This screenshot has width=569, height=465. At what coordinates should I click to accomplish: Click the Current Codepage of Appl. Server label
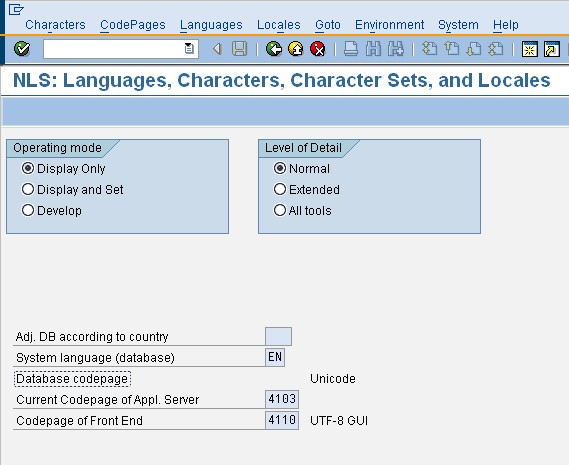click(108, 400)
